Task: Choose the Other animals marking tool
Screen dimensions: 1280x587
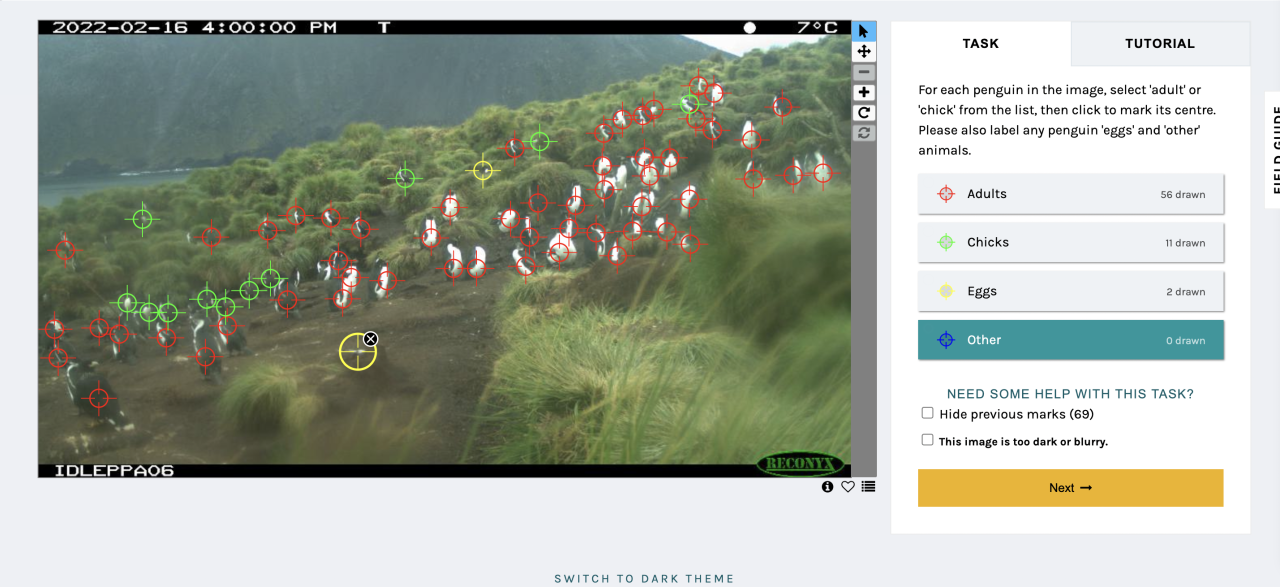Action: point(1071,340)
